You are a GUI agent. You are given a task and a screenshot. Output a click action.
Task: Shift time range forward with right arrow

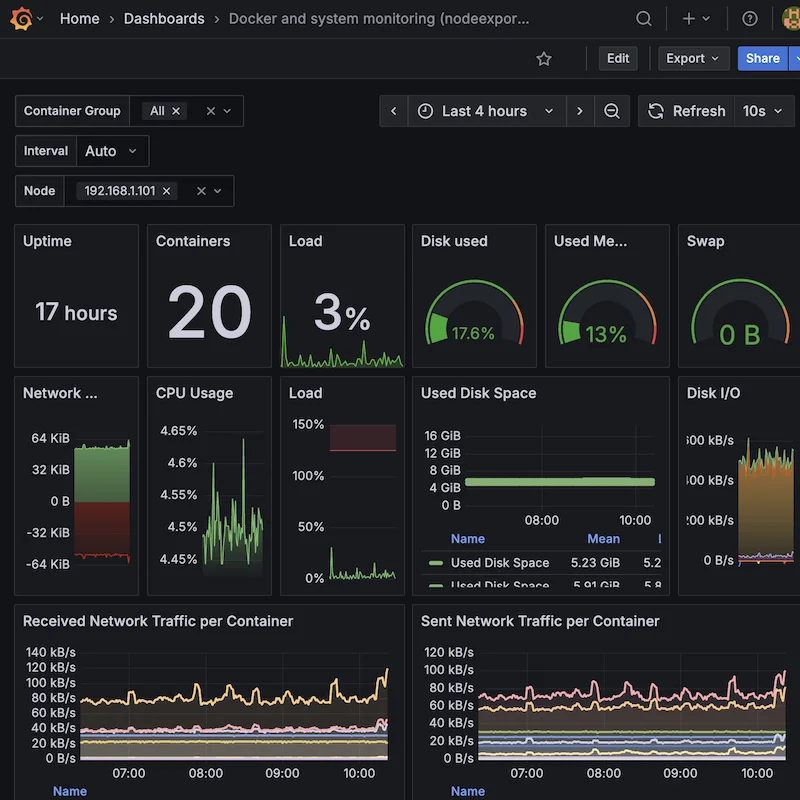coord(581,111)
